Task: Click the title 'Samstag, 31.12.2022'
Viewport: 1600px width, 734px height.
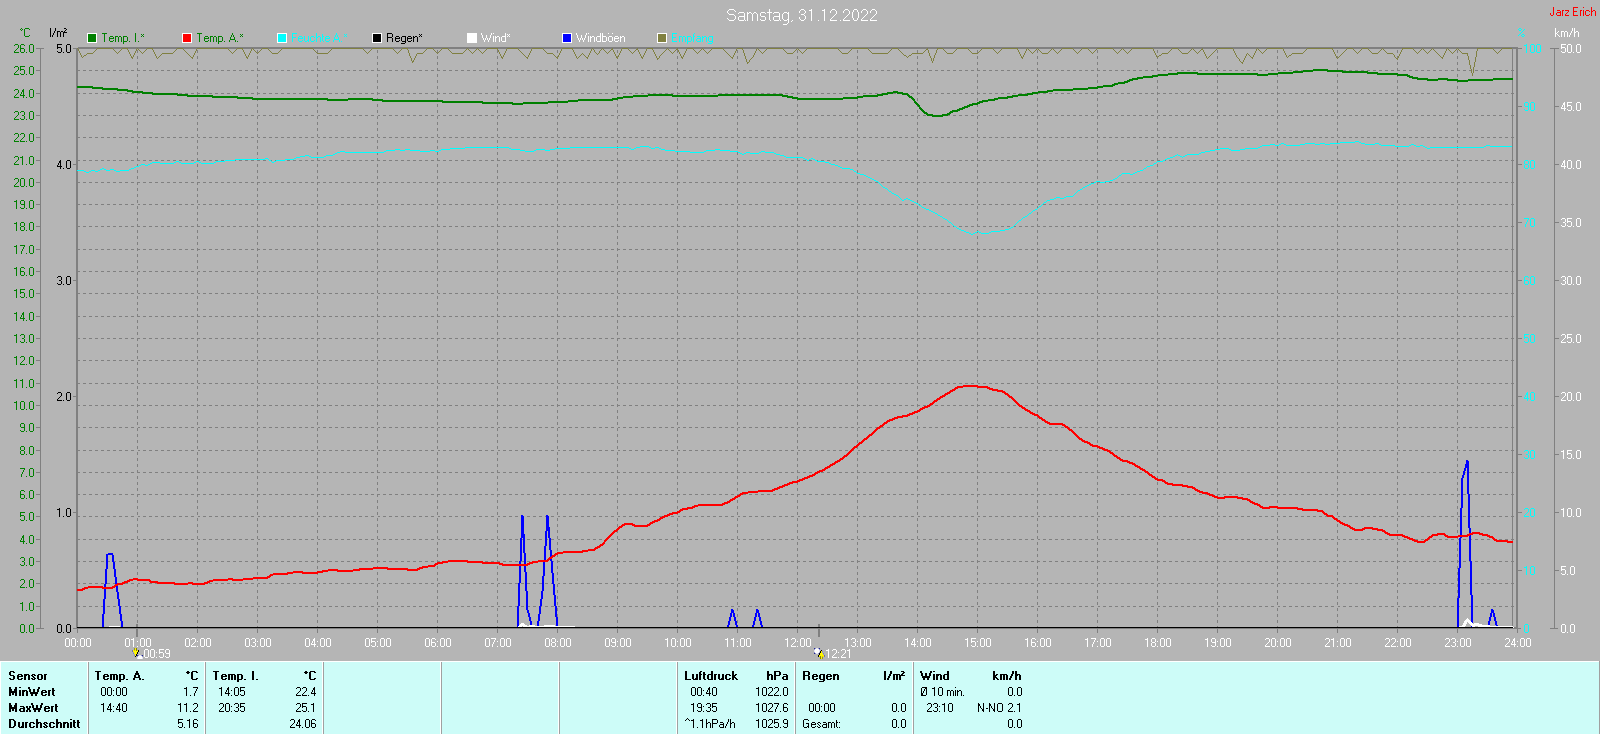Action: point(802,15)
